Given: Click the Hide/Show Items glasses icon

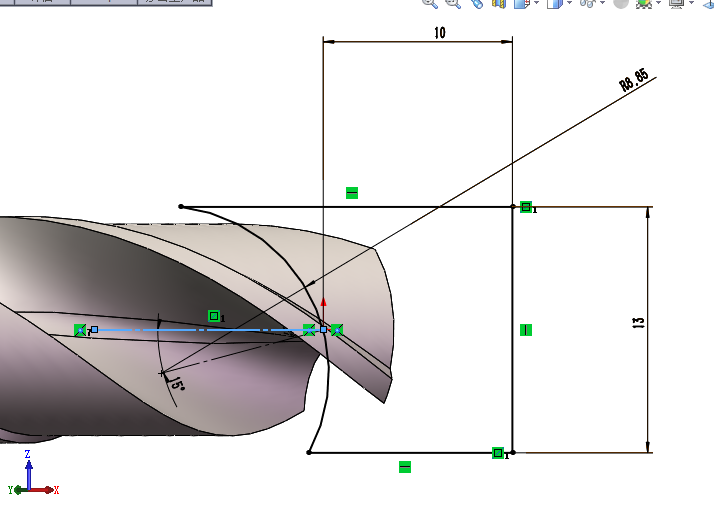Looking at the screenshot, I should pyautogui.click(x=587, y=3).
